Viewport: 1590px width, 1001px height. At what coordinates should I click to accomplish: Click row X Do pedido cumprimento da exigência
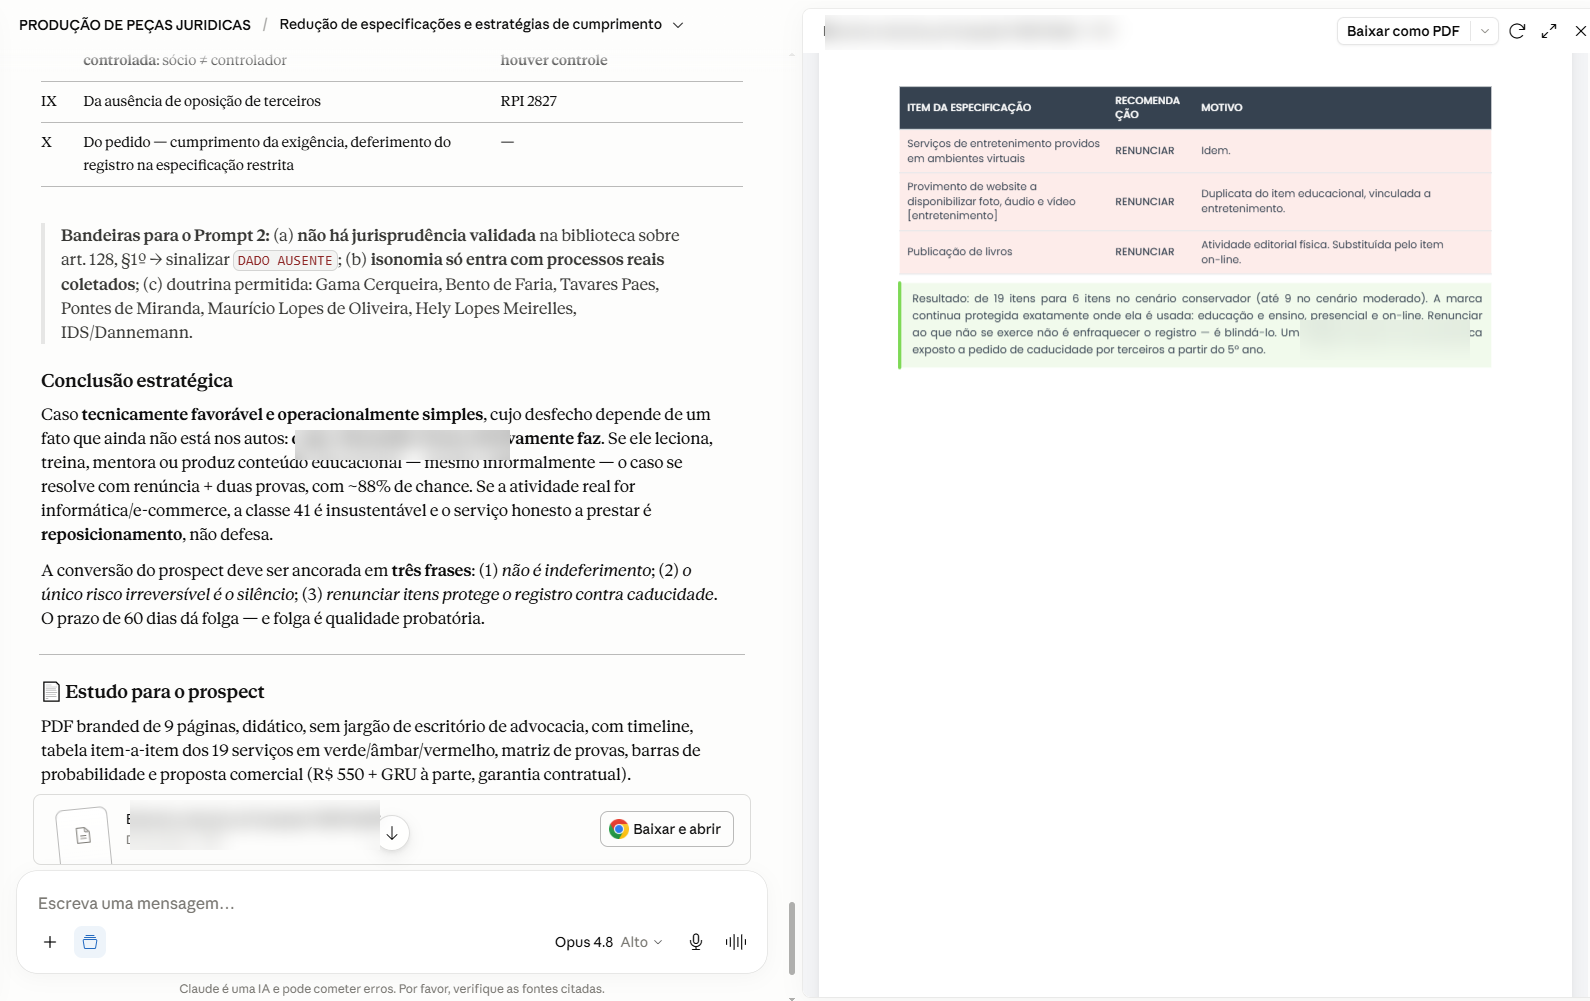[392, 154]
